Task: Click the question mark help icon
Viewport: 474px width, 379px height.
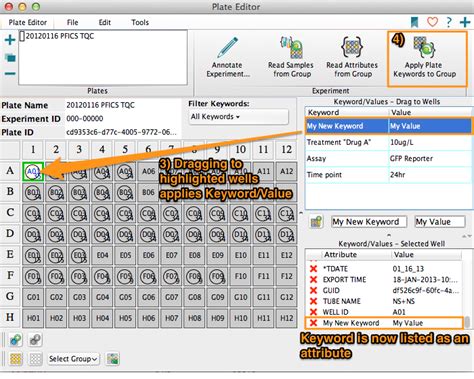Action: pos(449,22)
